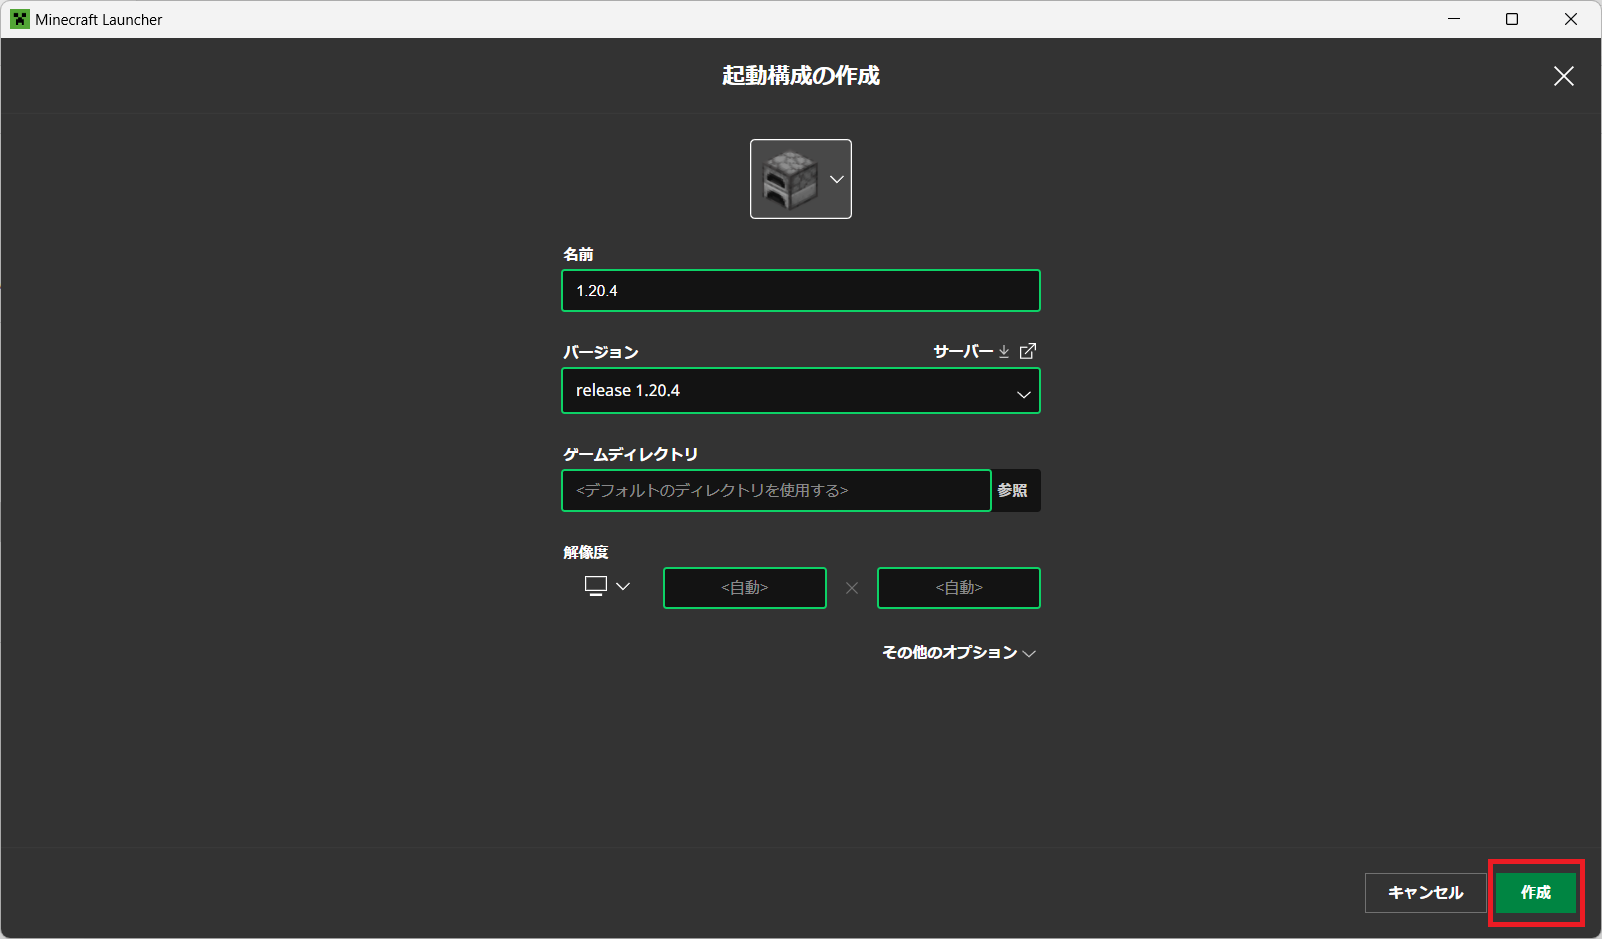1602x939 pixels.
Task: Expand the chevron next to the monitor icon
Action: (x=623, y=586)
